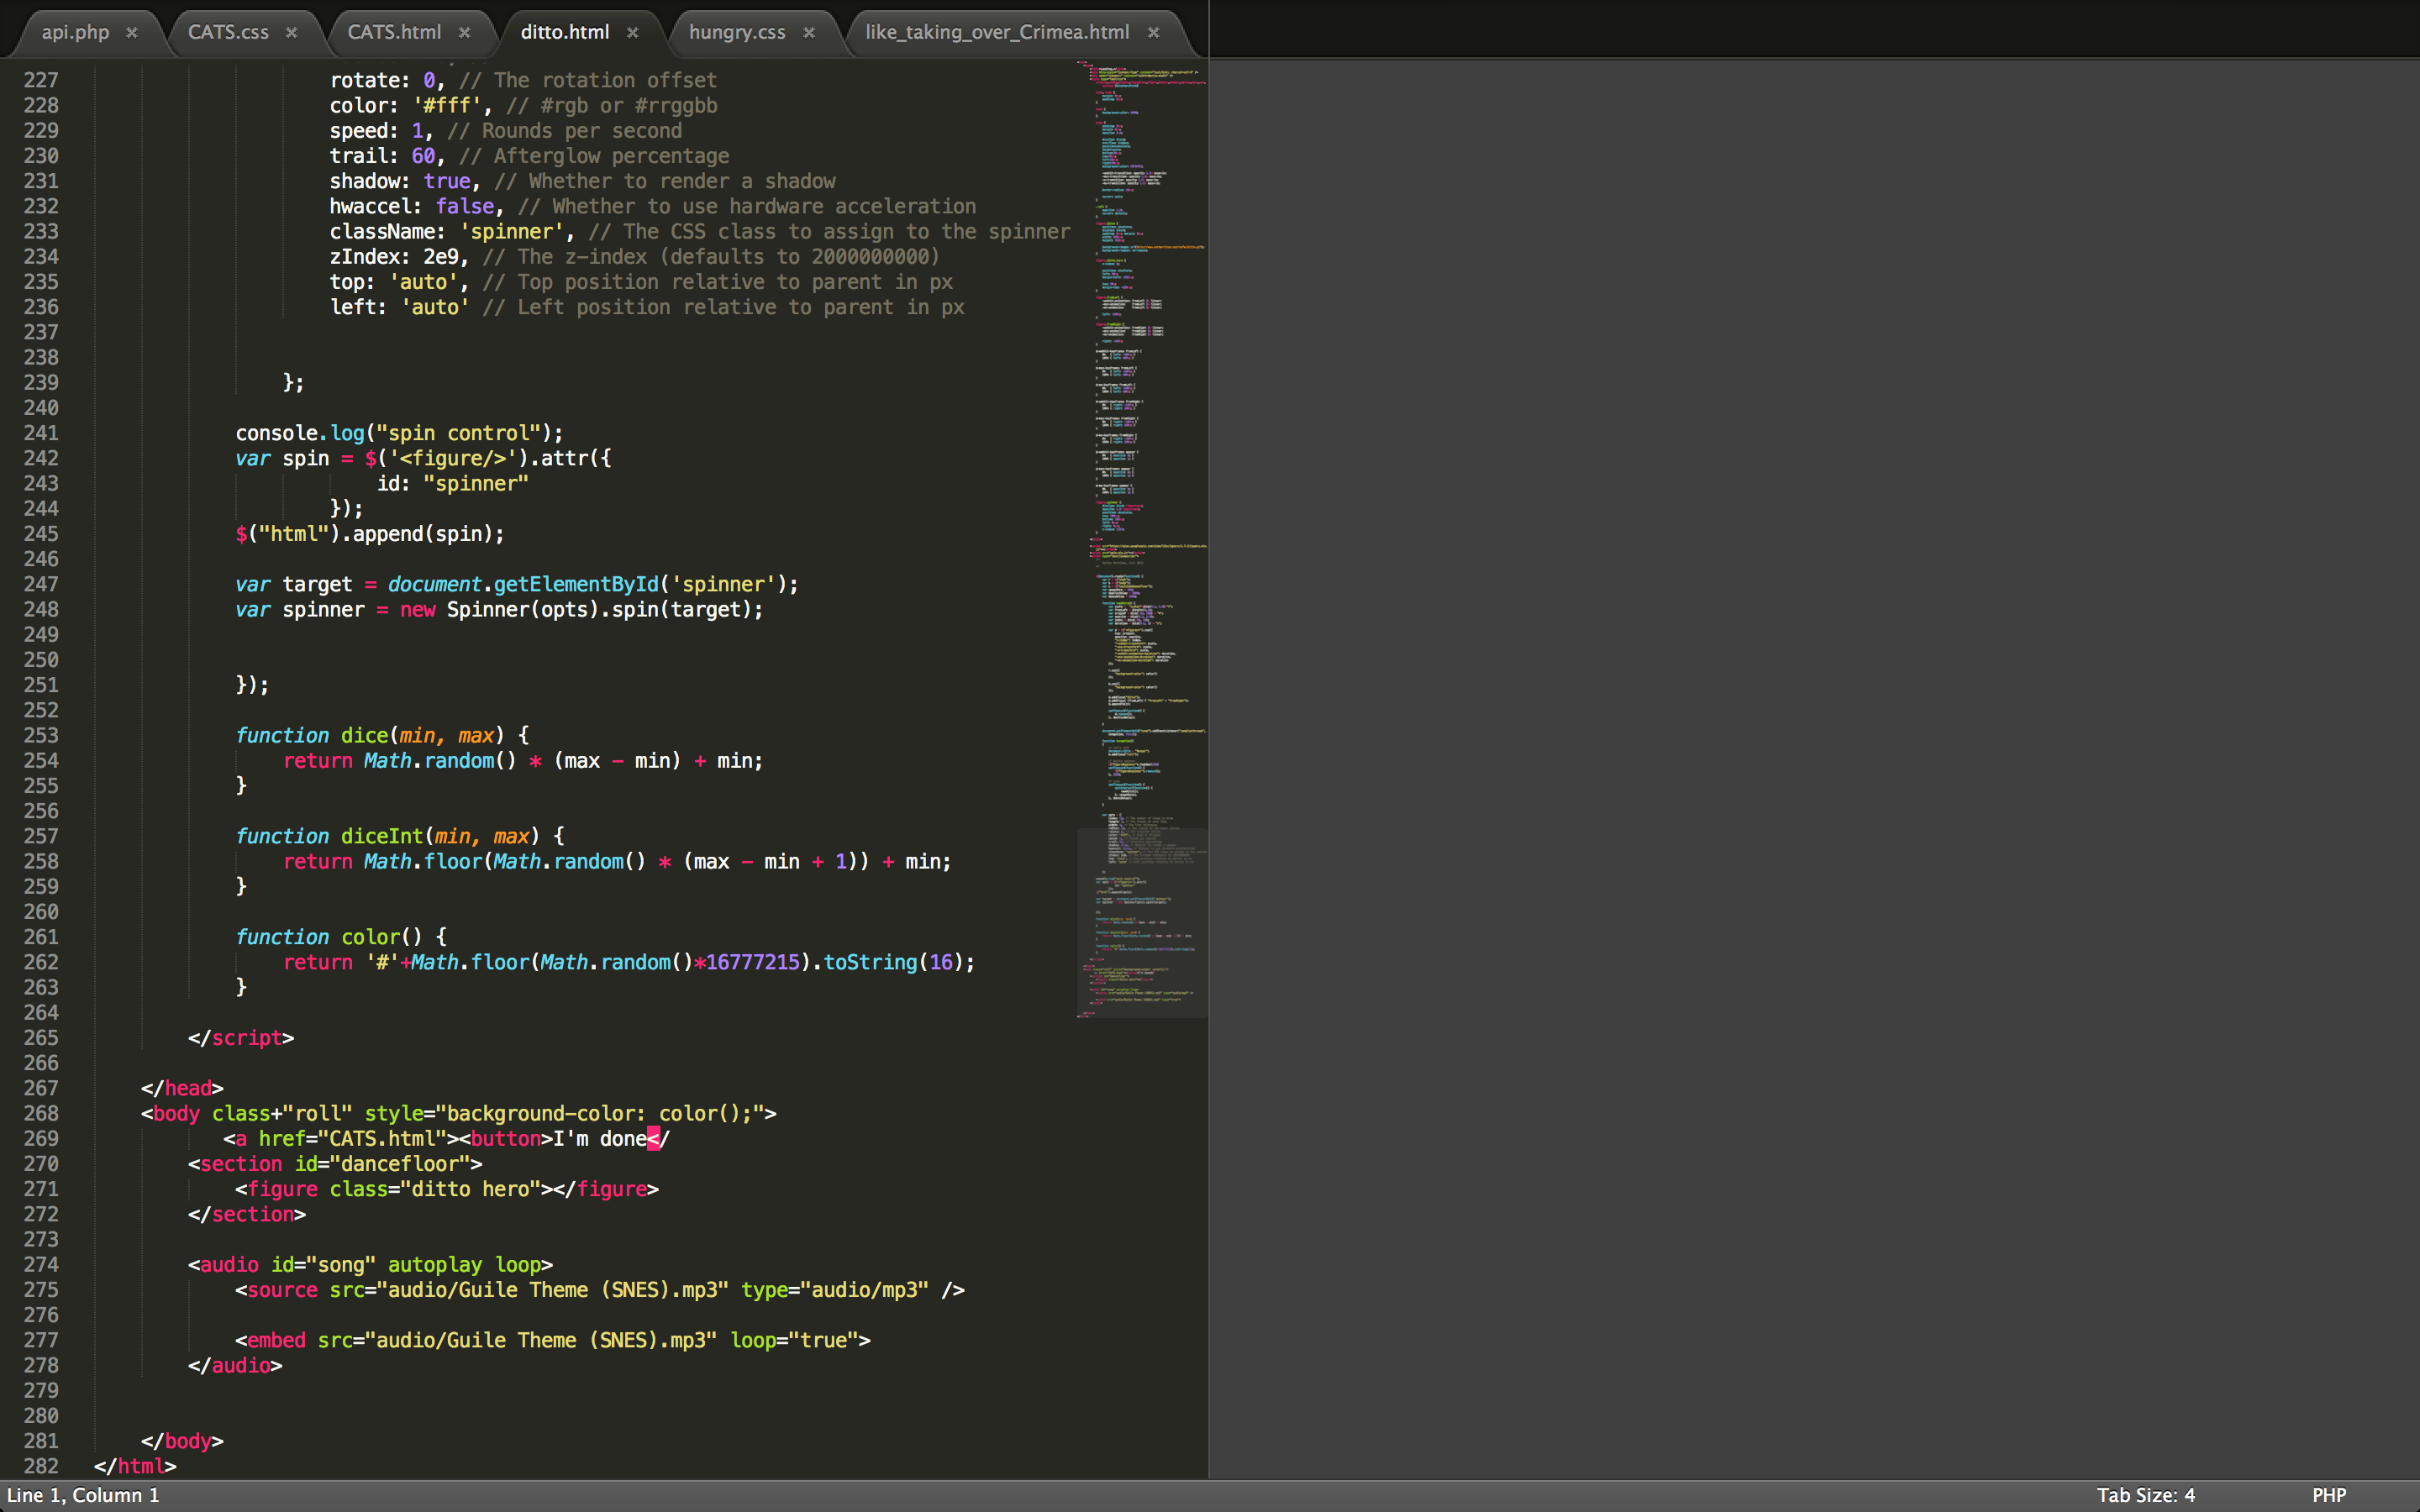Open the Tab Size: 4 selector

(x=2145, y=1495)
